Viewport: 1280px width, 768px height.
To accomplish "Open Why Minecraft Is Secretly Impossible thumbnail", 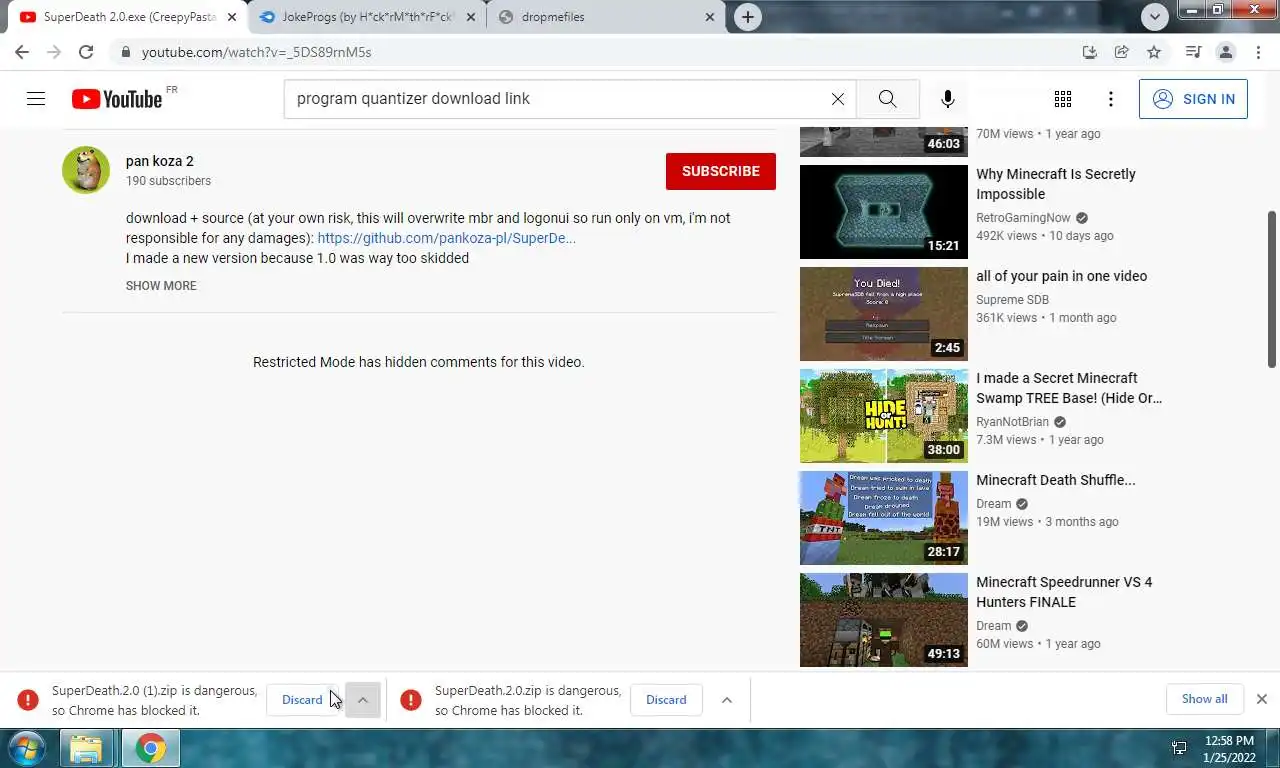I will coord(884,212).
